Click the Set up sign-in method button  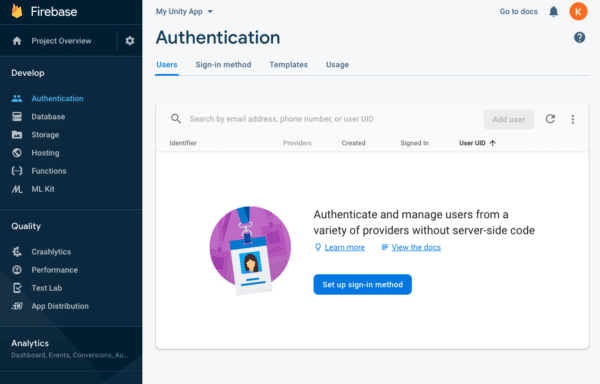click(362, 285)
